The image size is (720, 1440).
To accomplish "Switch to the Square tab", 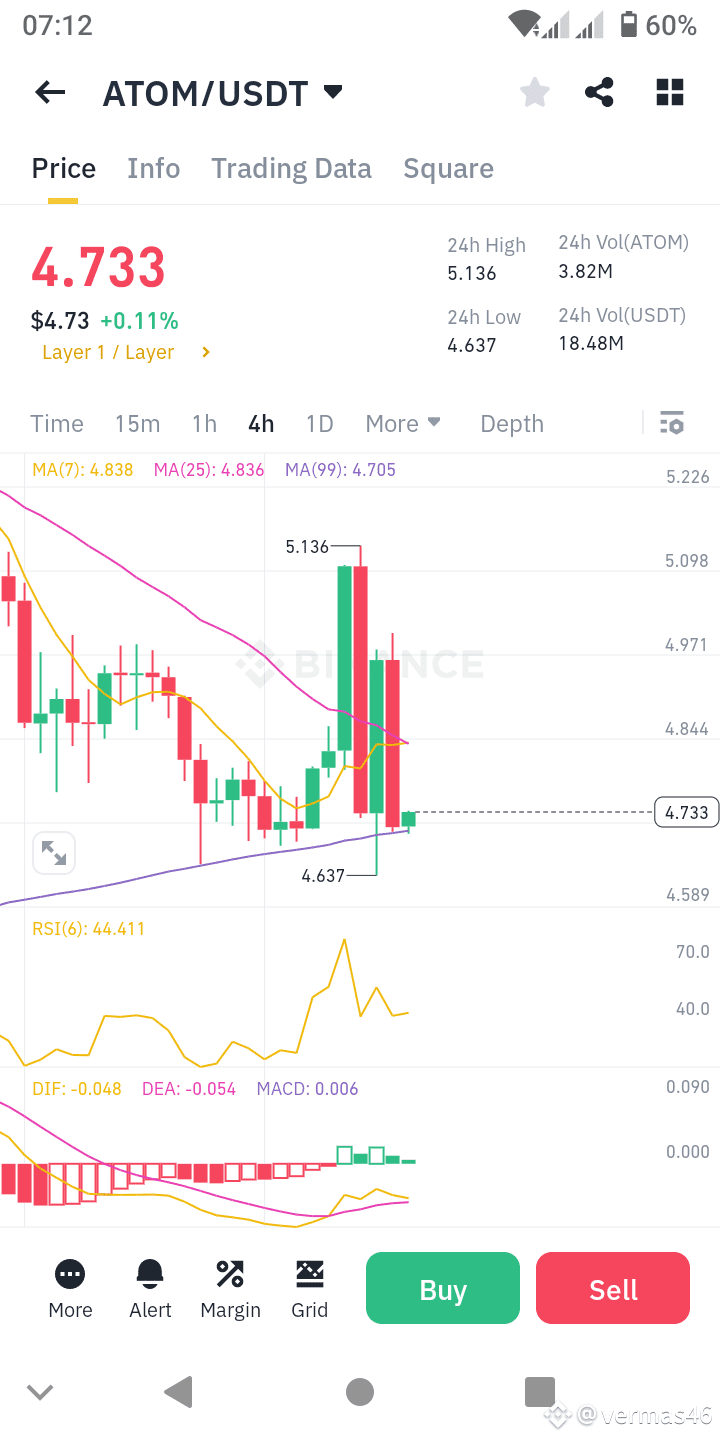I will (448, 168).
